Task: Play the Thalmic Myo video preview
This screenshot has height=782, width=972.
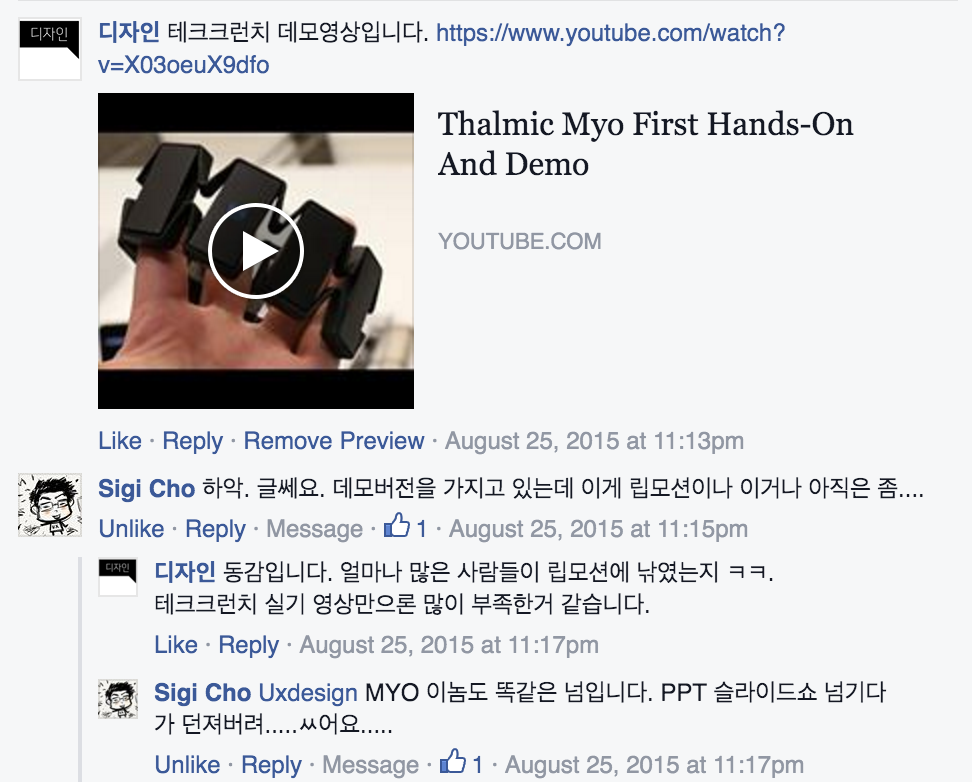Action: [255, 251]
